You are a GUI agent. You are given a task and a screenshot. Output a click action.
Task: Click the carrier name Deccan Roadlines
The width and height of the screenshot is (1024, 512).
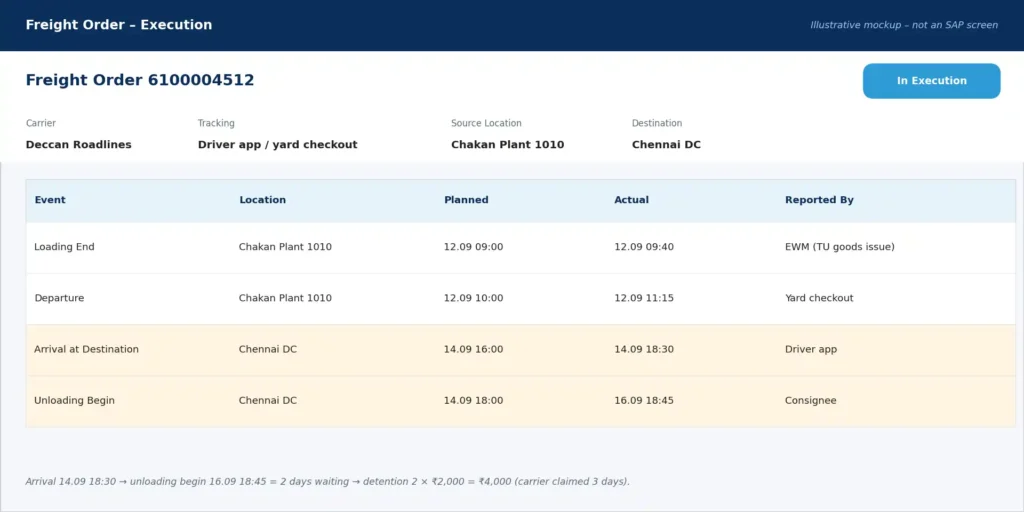[x=78, y=144]
